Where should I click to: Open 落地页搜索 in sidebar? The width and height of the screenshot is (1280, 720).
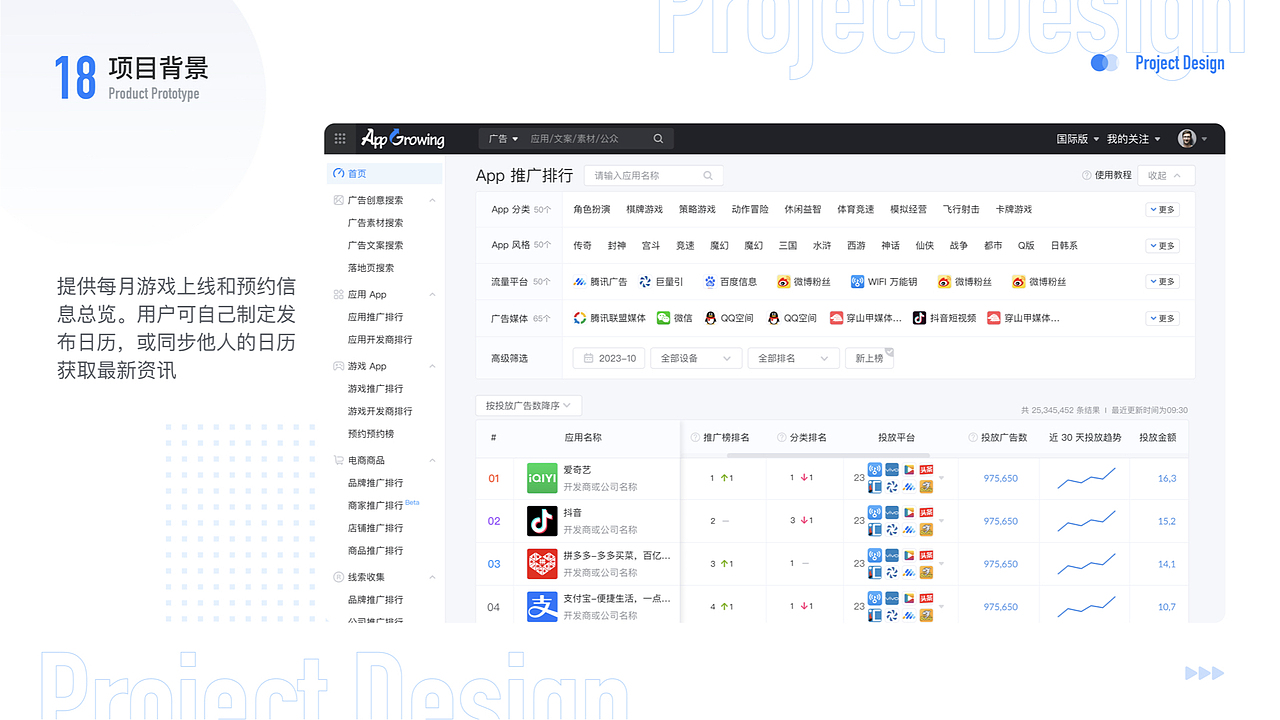point(370,268)
